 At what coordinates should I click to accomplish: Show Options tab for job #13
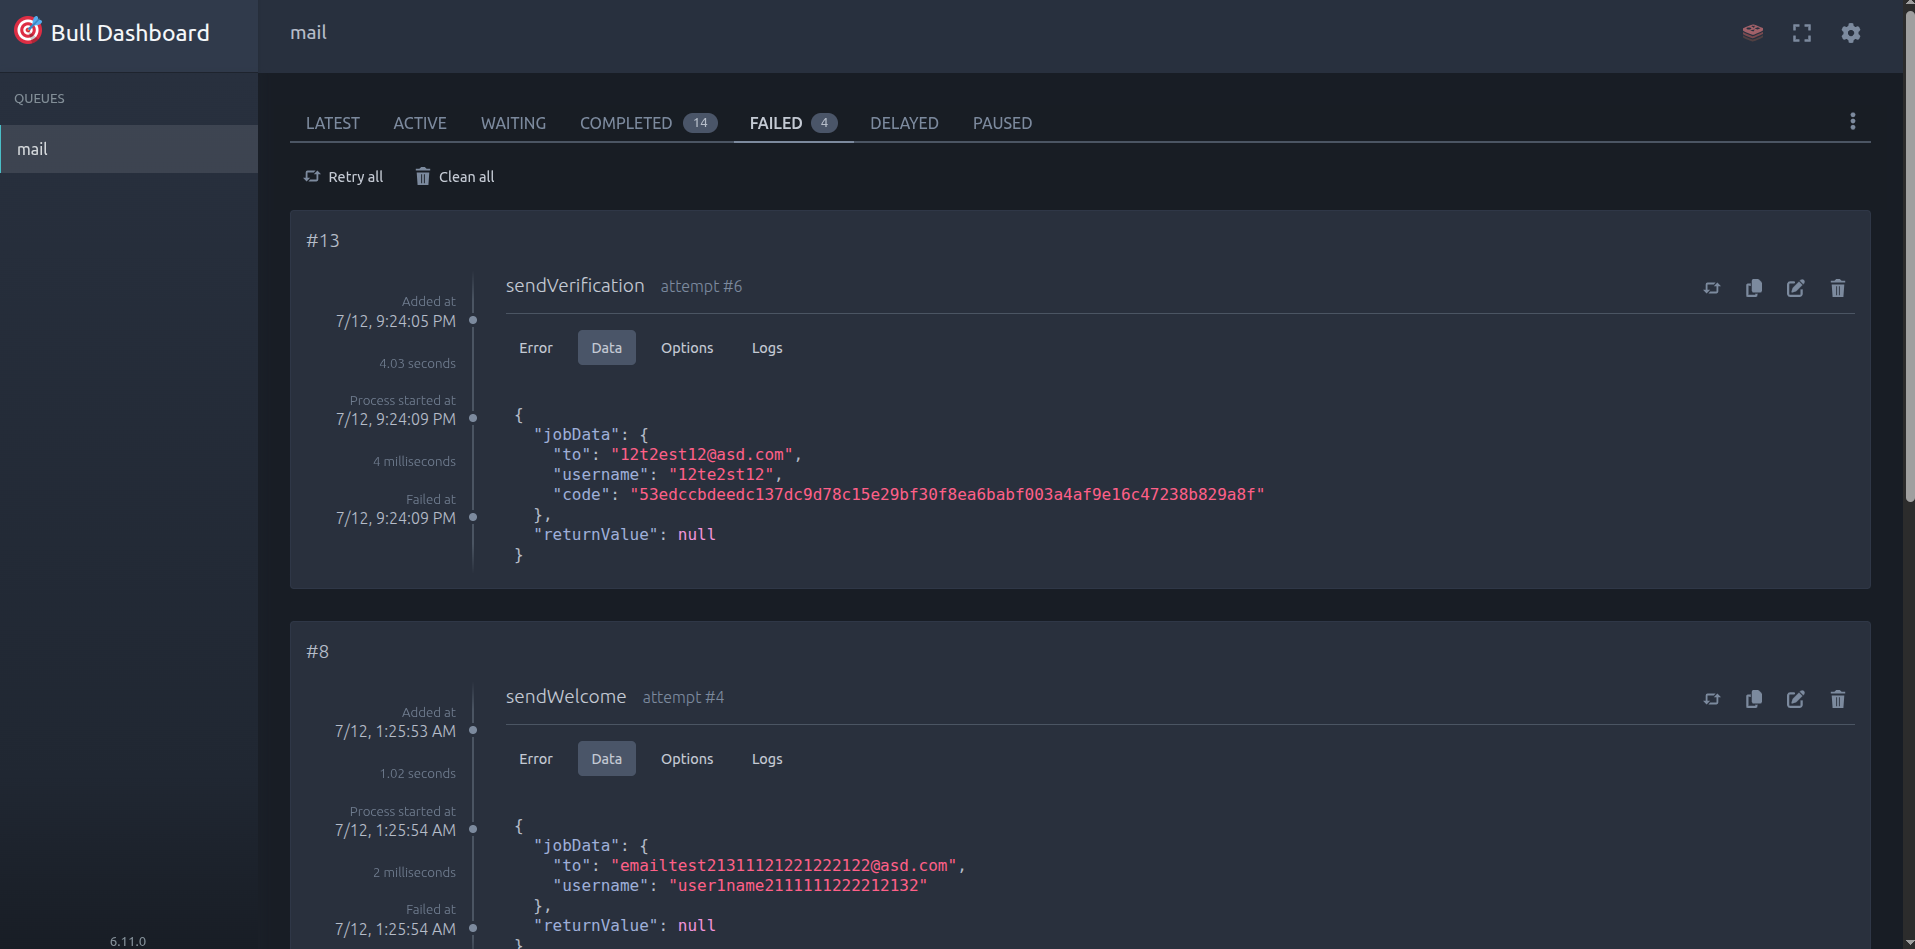pos(687,348)
